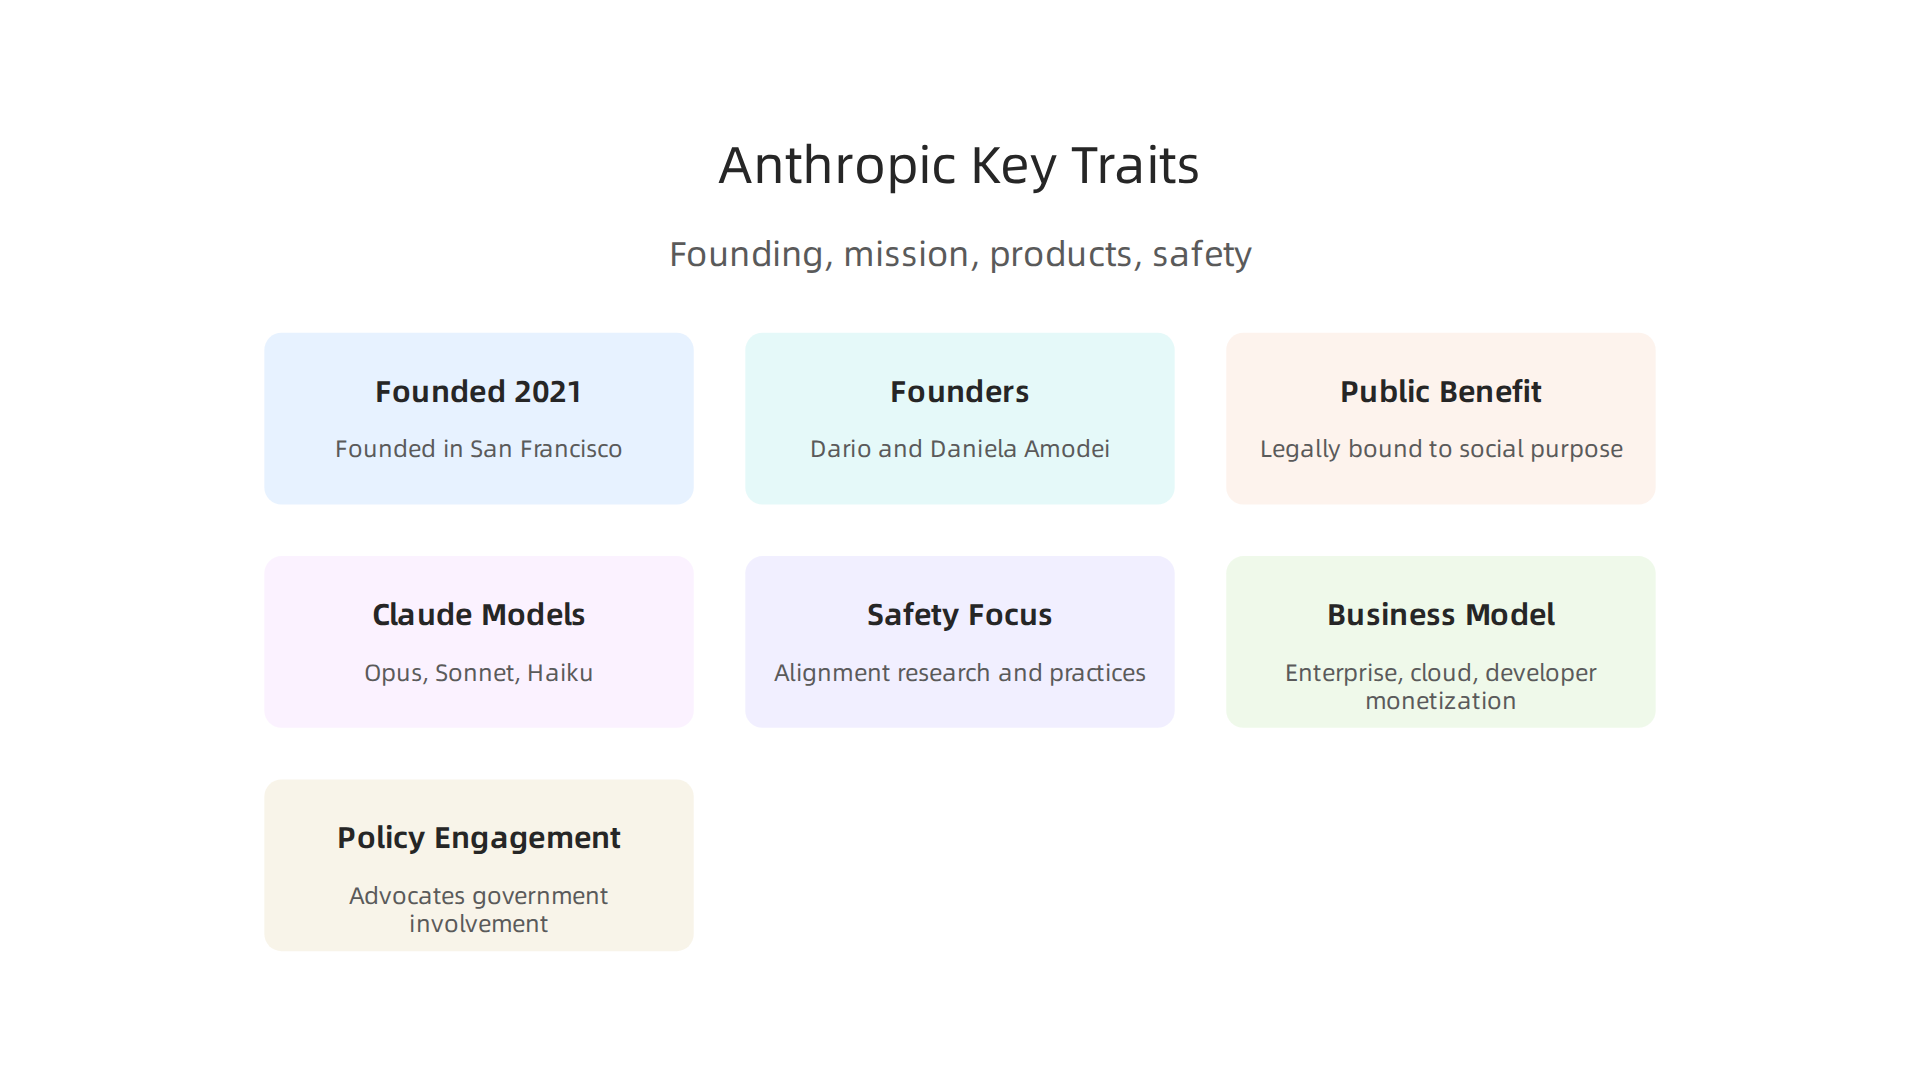Select 'Enterprise, cloud, developer monetization' text
The image size is (1920, 1080).
(1440, 687)
